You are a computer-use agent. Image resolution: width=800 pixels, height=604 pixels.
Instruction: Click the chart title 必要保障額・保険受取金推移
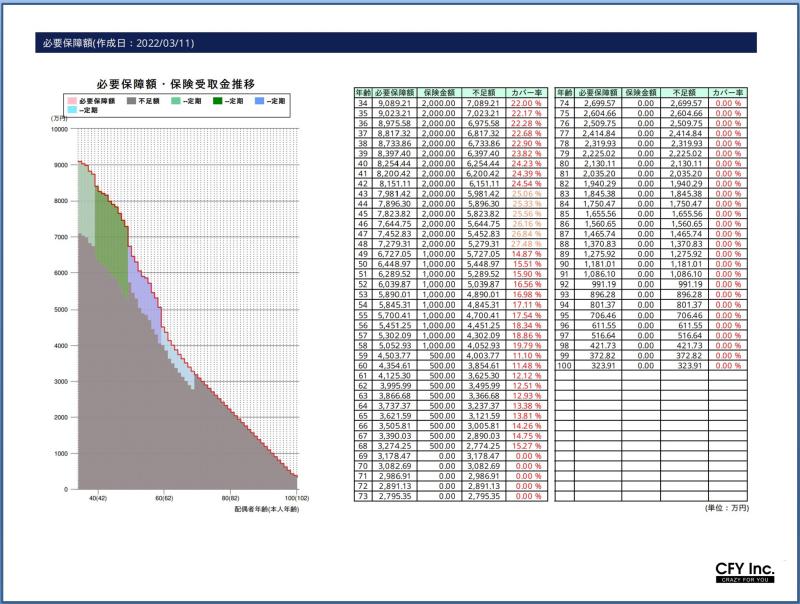(x=175, y=84)
